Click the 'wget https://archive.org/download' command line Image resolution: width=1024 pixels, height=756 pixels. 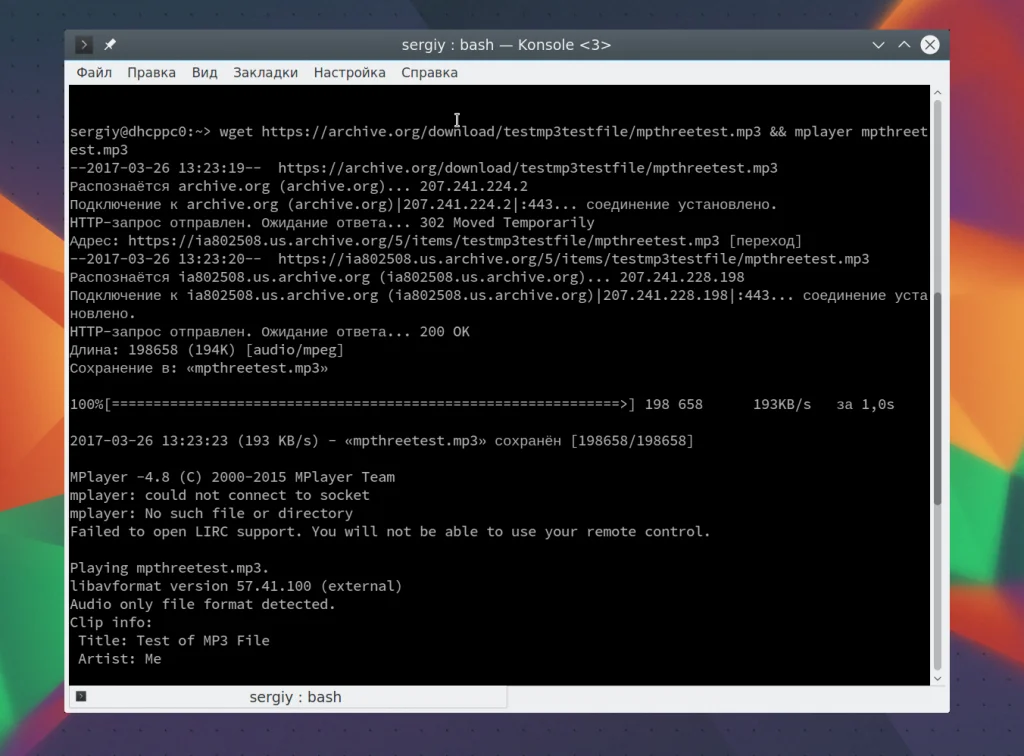tap(498, 140)
